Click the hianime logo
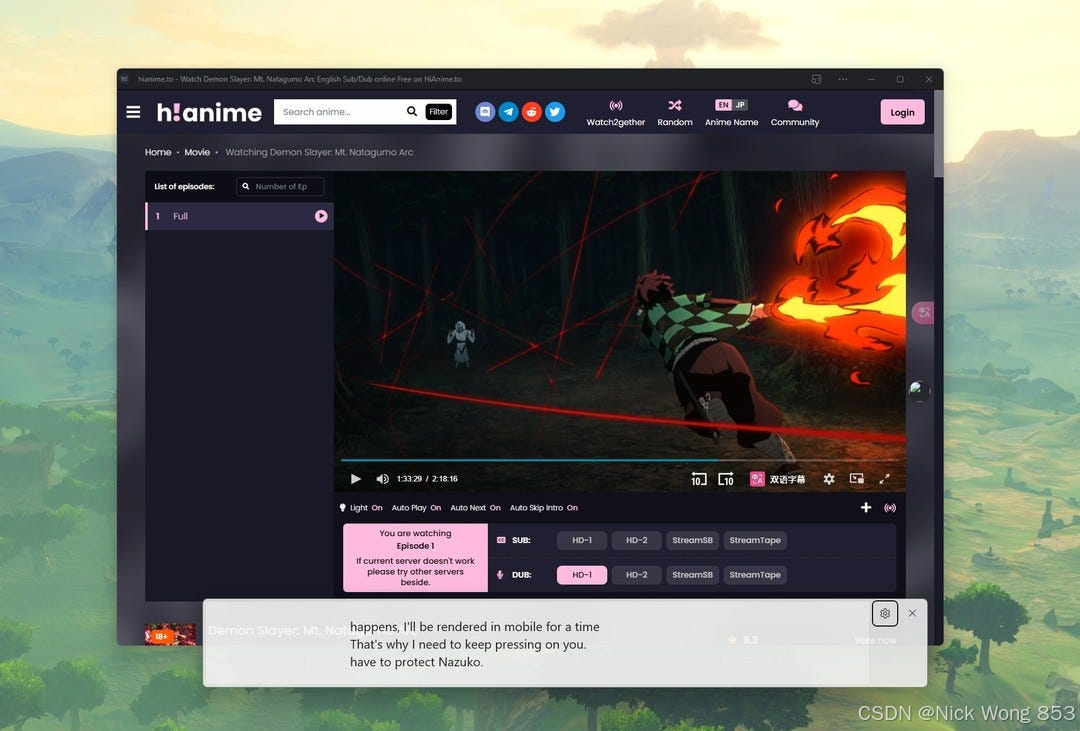 point(209,112)
